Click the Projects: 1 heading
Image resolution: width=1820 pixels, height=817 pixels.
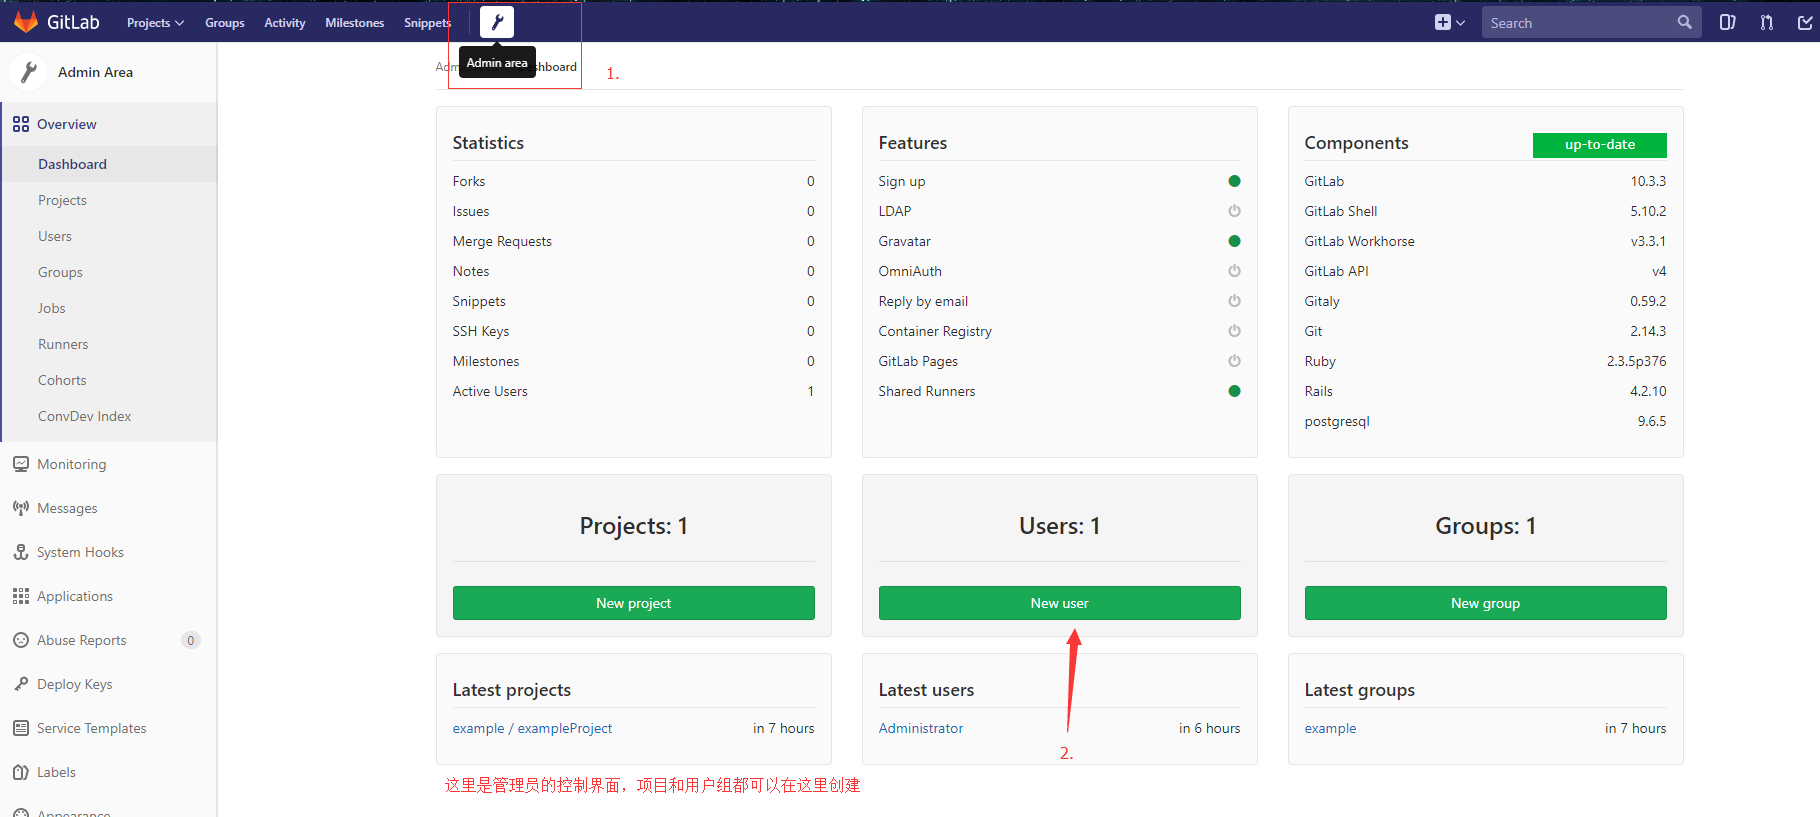633,526
